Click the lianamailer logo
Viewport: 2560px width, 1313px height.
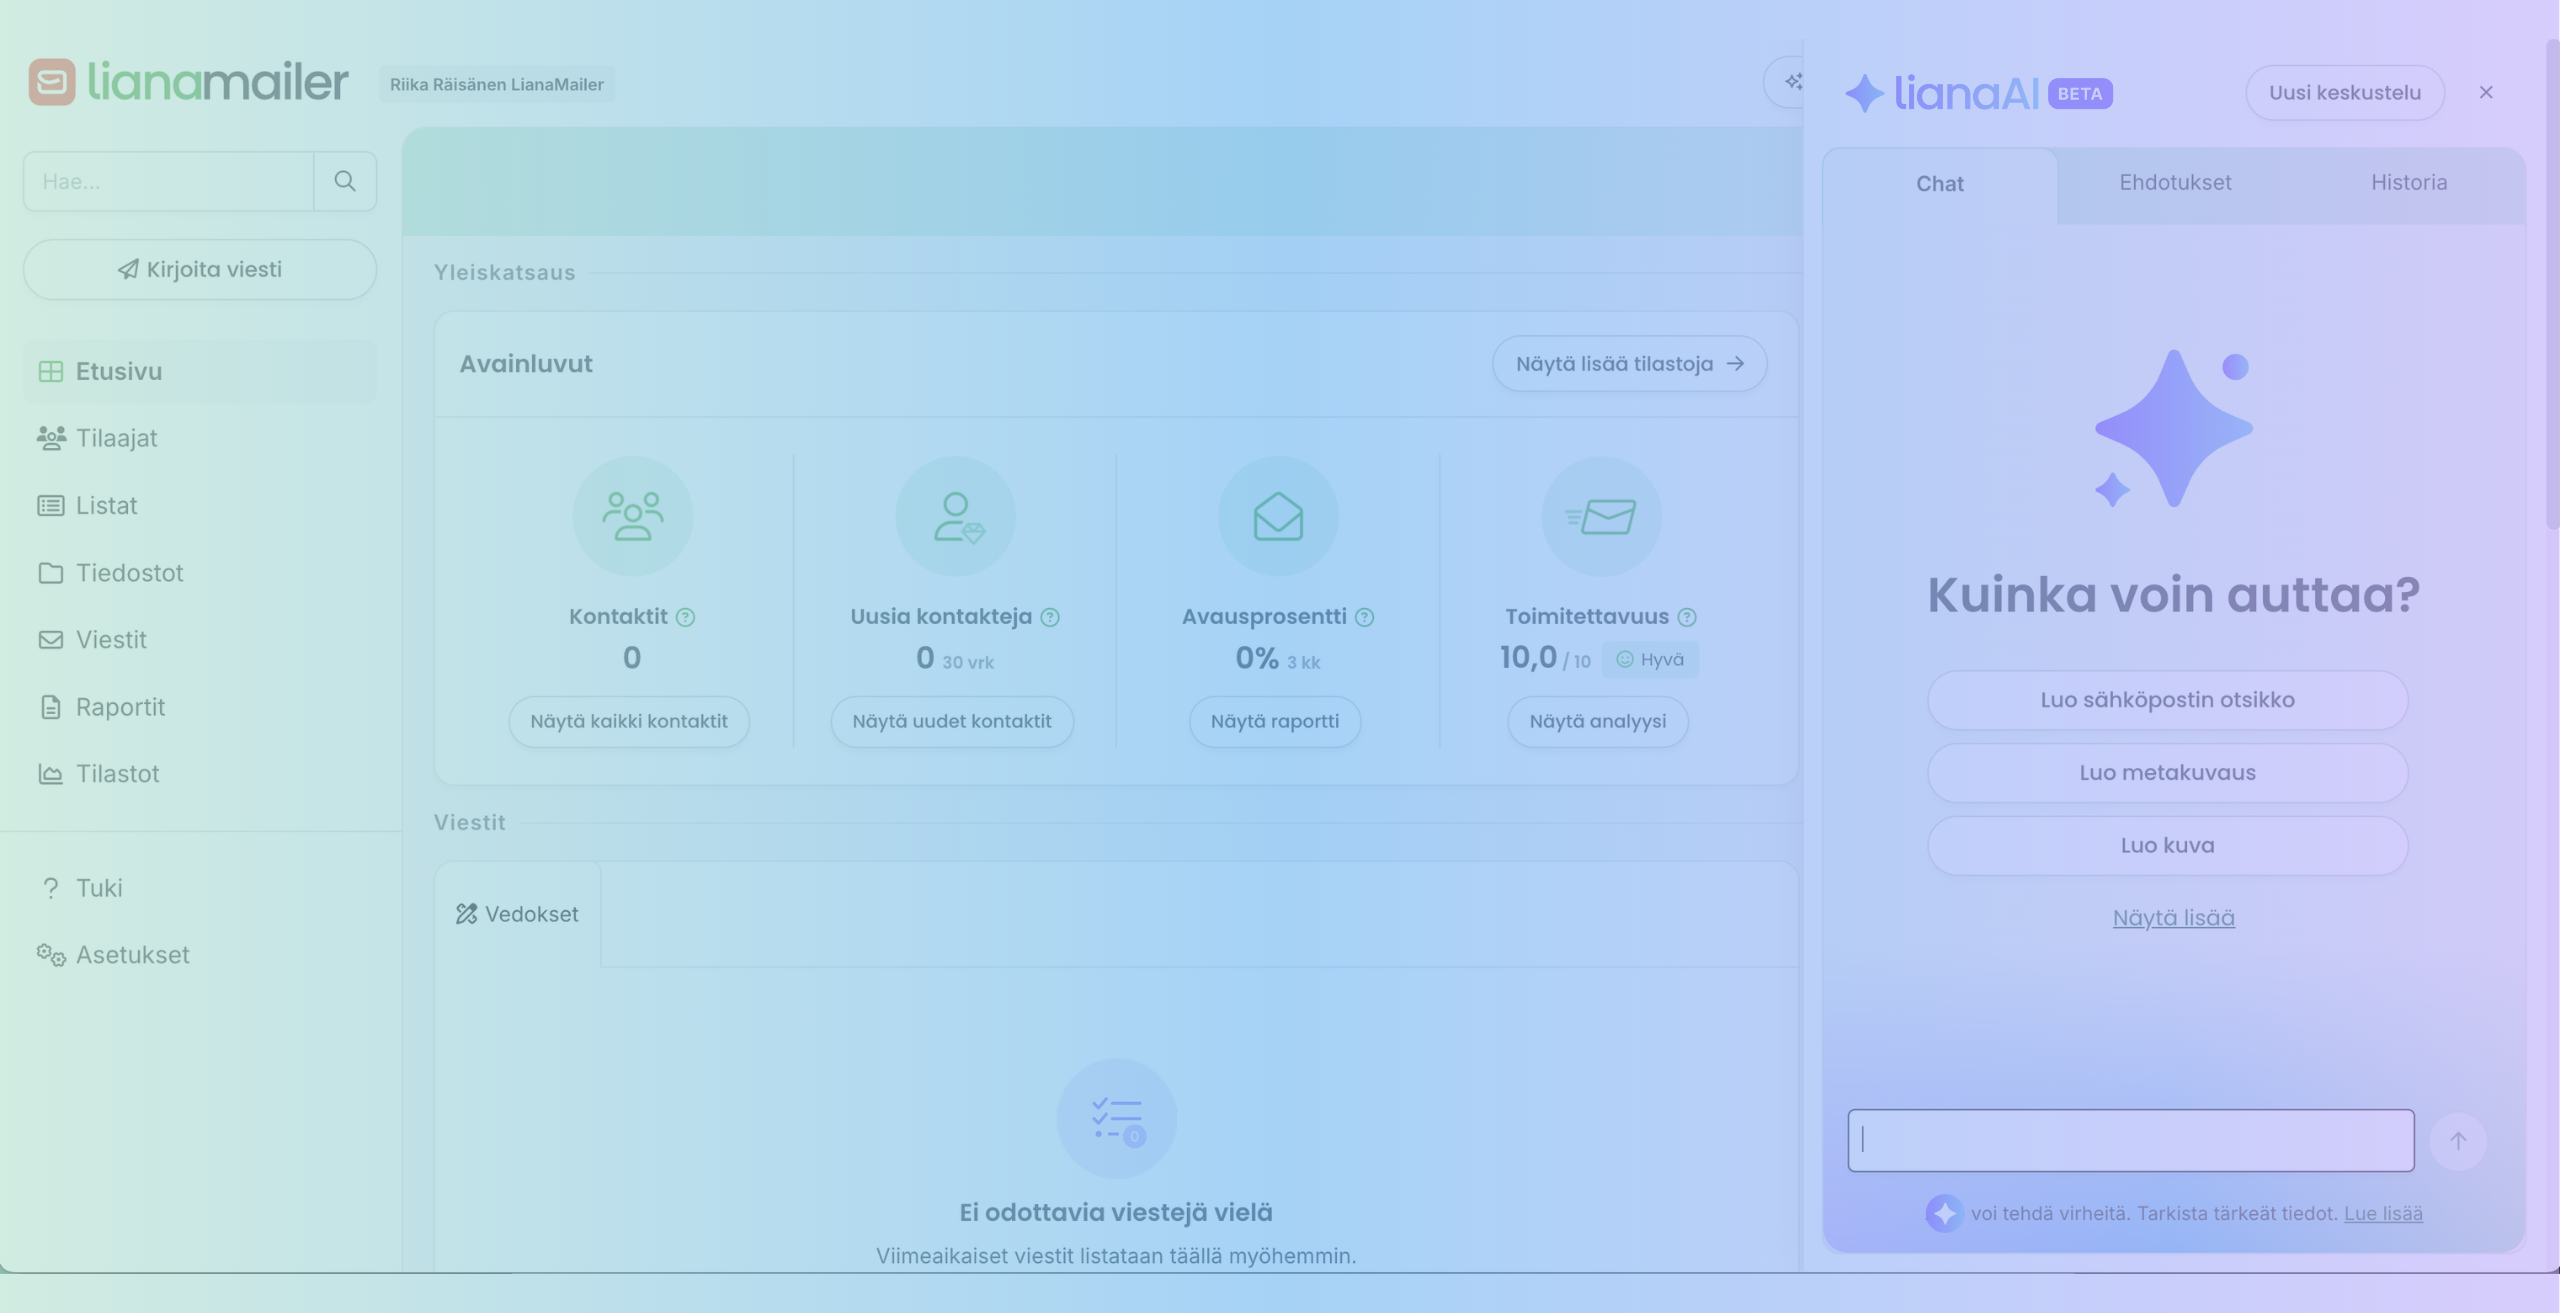pos(189,82)
